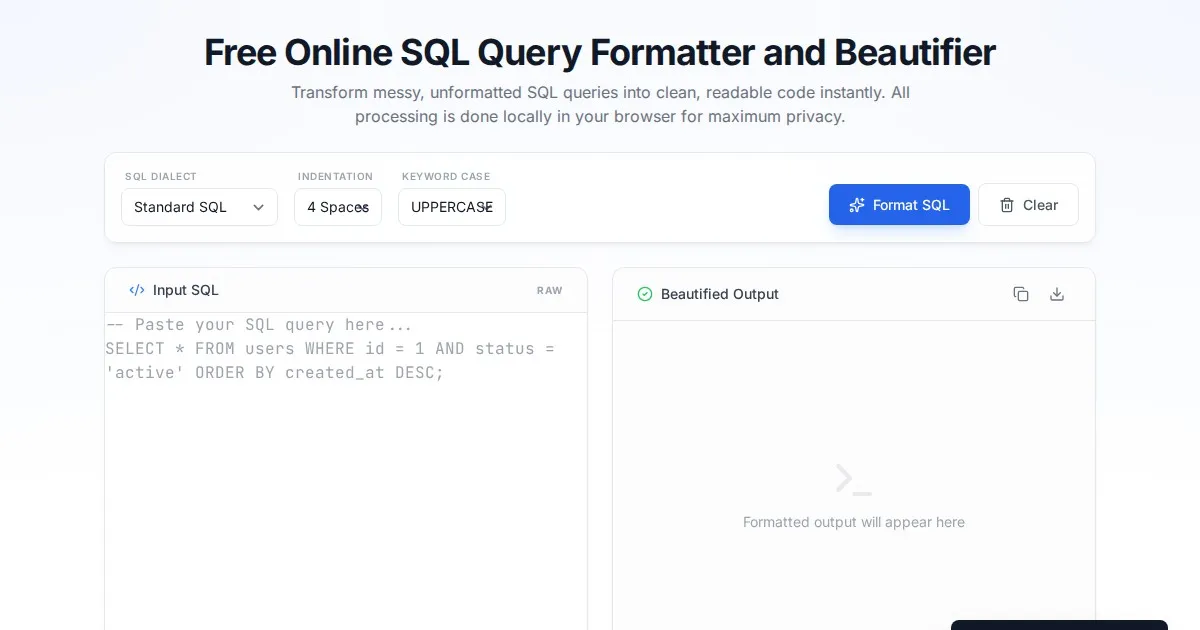Click the Beautified Output panel title

point(719,294)
